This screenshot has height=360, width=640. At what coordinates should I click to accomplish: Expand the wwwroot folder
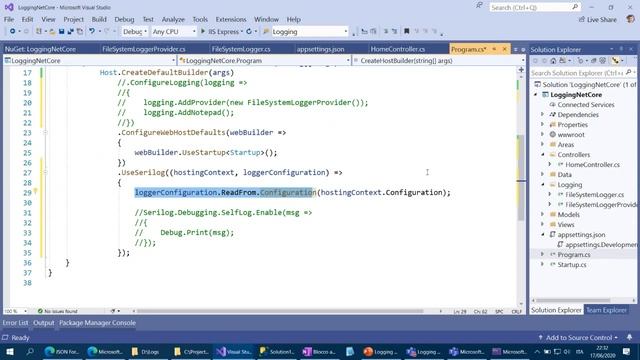tap(543, 134)
